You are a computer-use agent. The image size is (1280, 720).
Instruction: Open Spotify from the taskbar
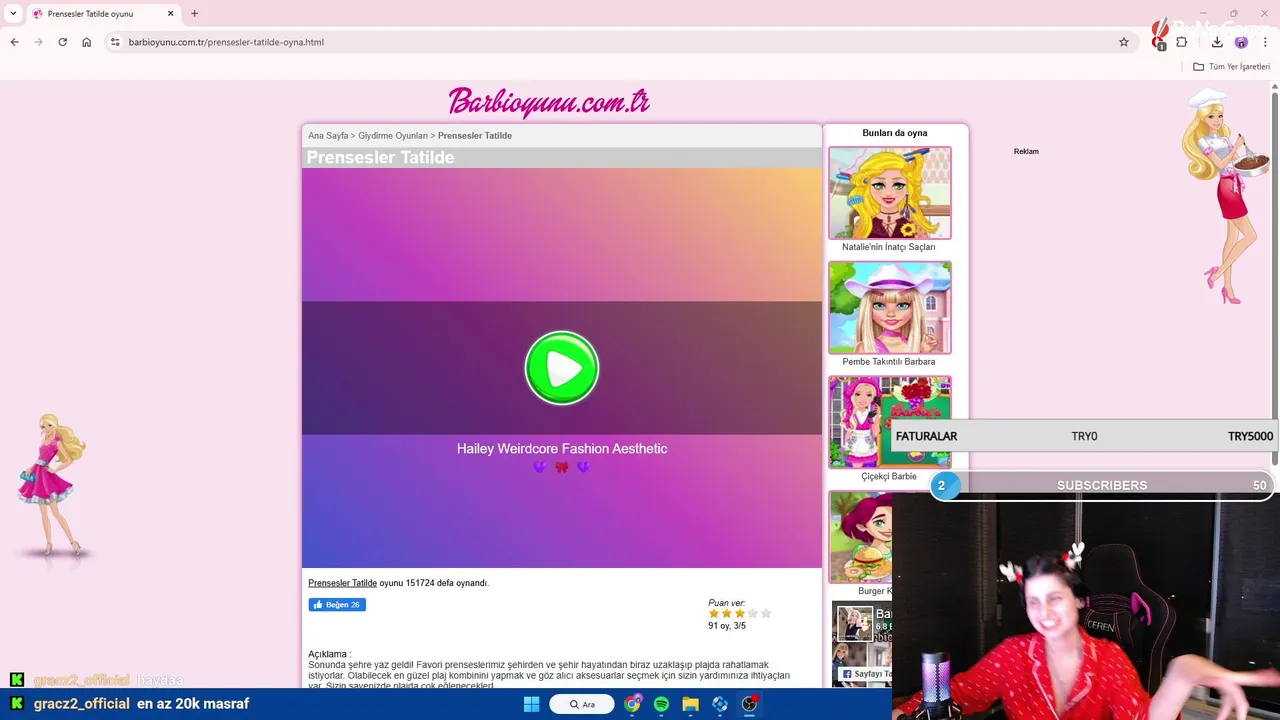pyautogui.click(x=661, y=704)
